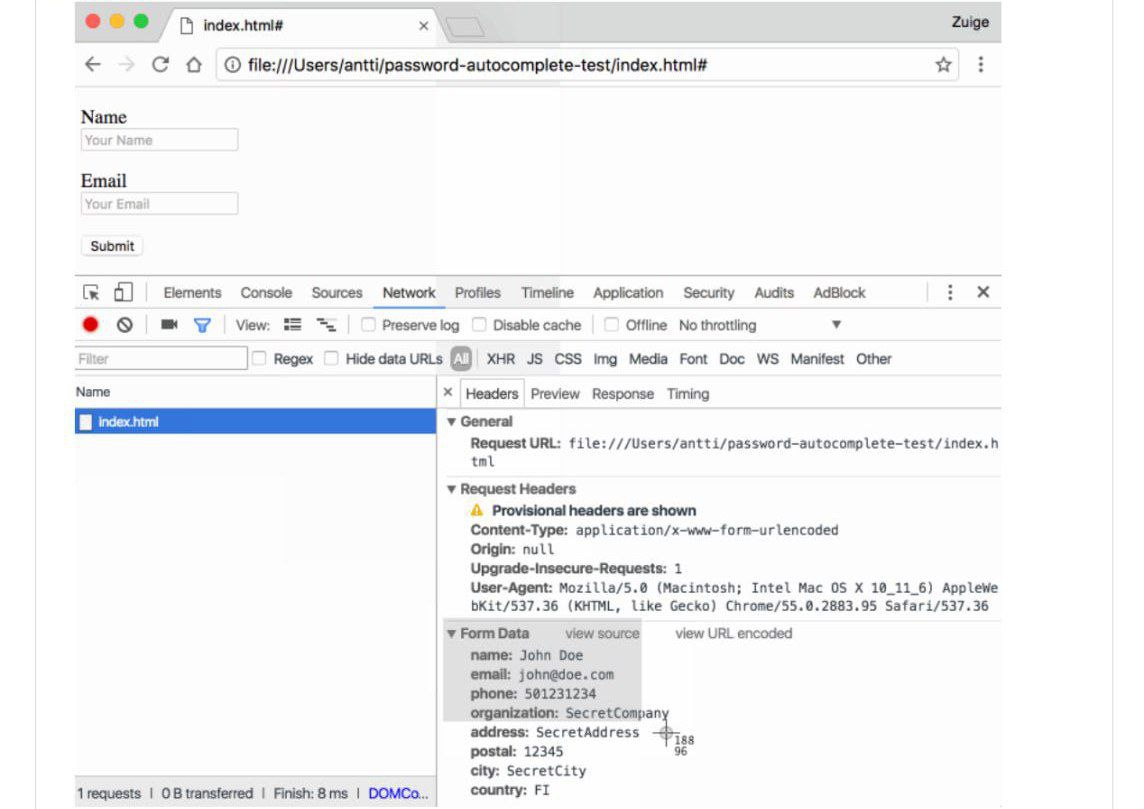Switch to the Console tab

[266, 293]
